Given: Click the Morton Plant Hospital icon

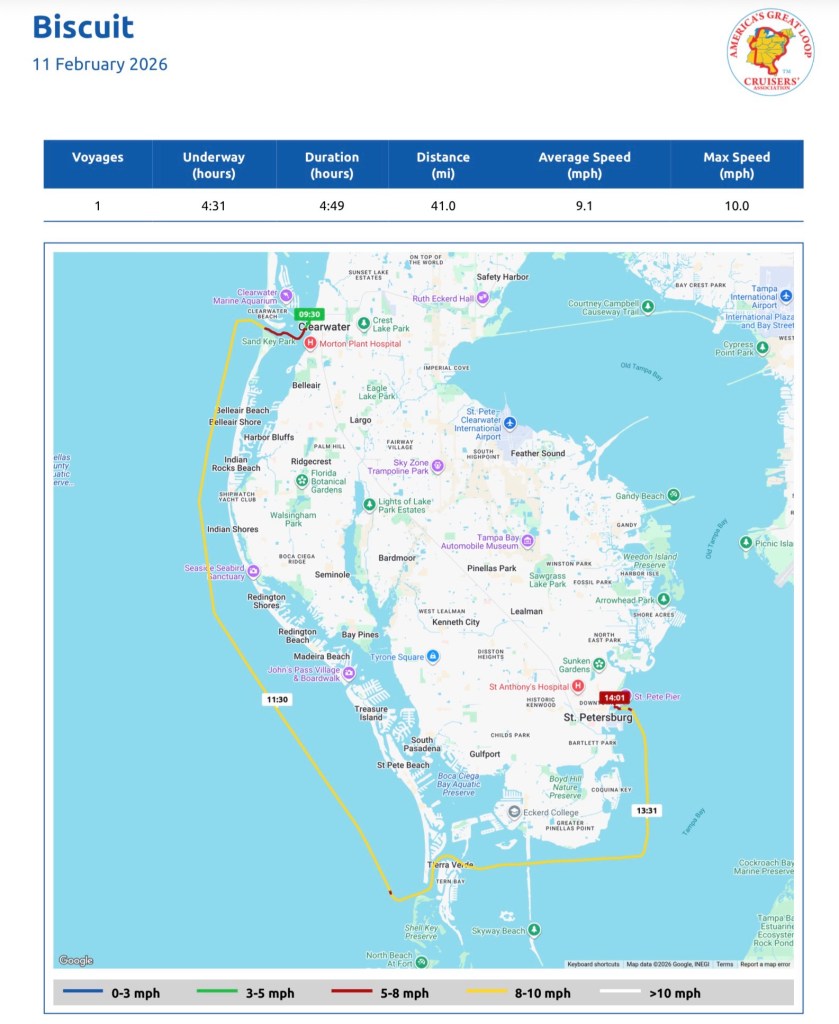Looking at the screenshot, I should (310, 343).
